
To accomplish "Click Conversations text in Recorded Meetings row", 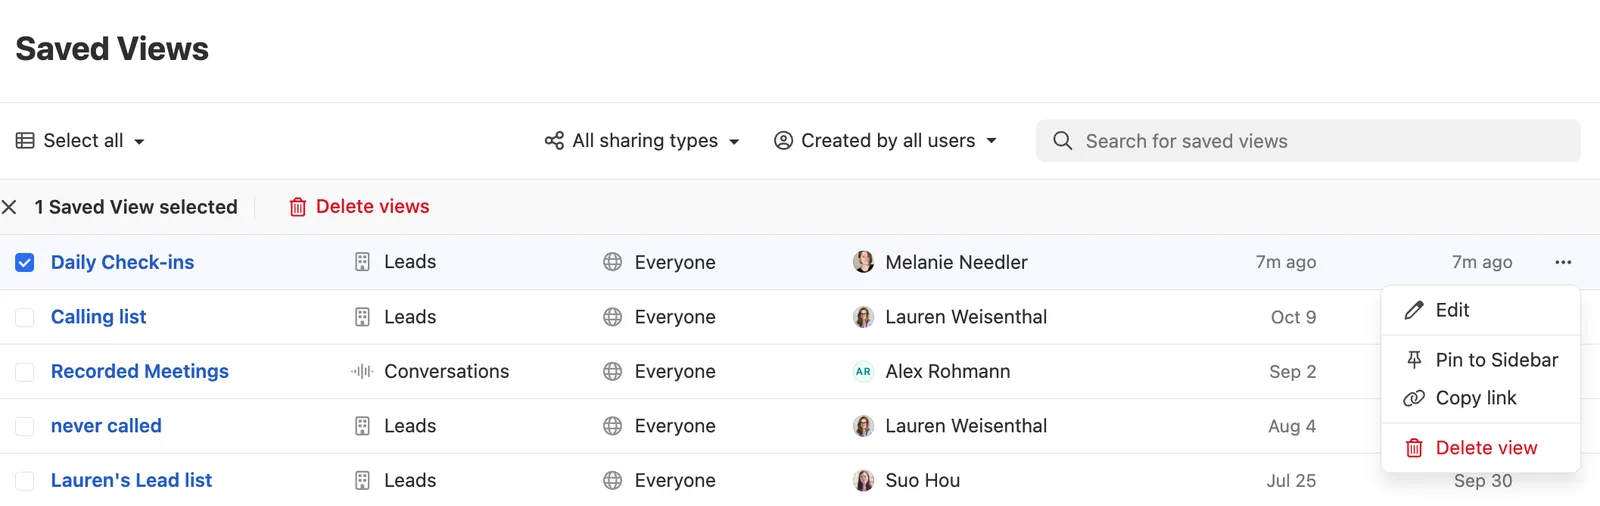I will [x=446, y=371].
